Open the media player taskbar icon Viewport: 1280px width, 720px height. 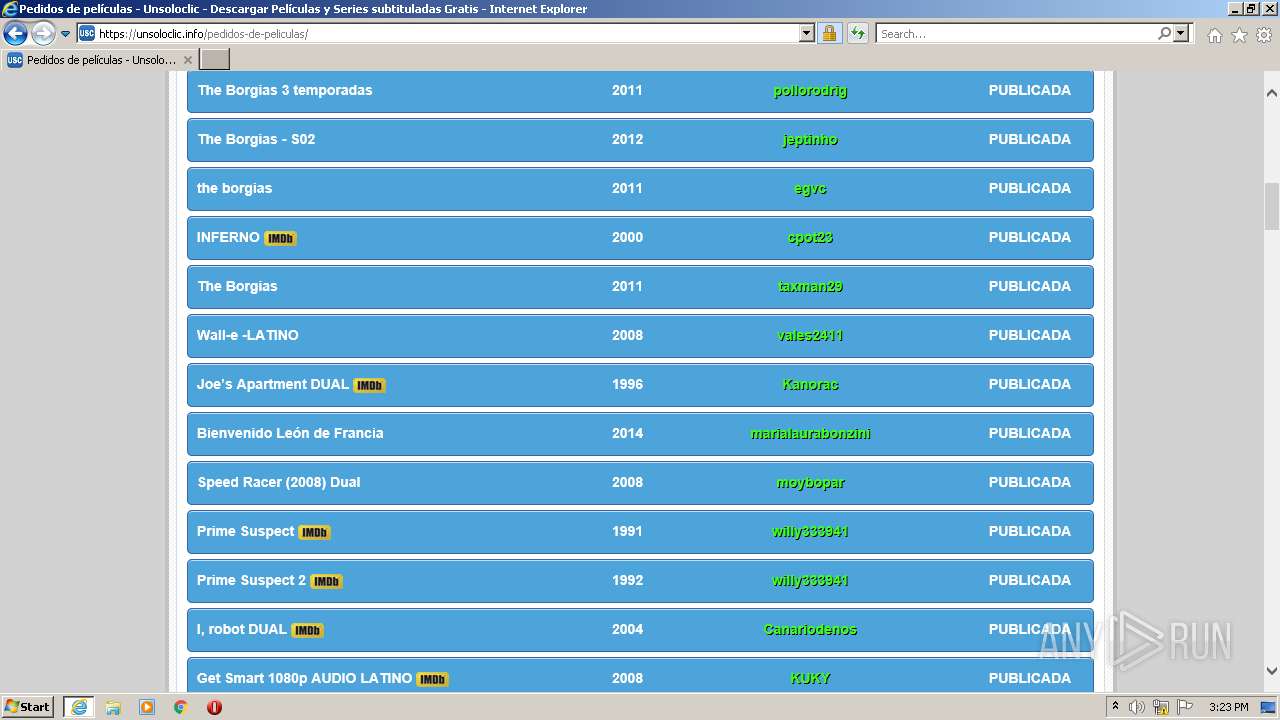coord(147,707)
